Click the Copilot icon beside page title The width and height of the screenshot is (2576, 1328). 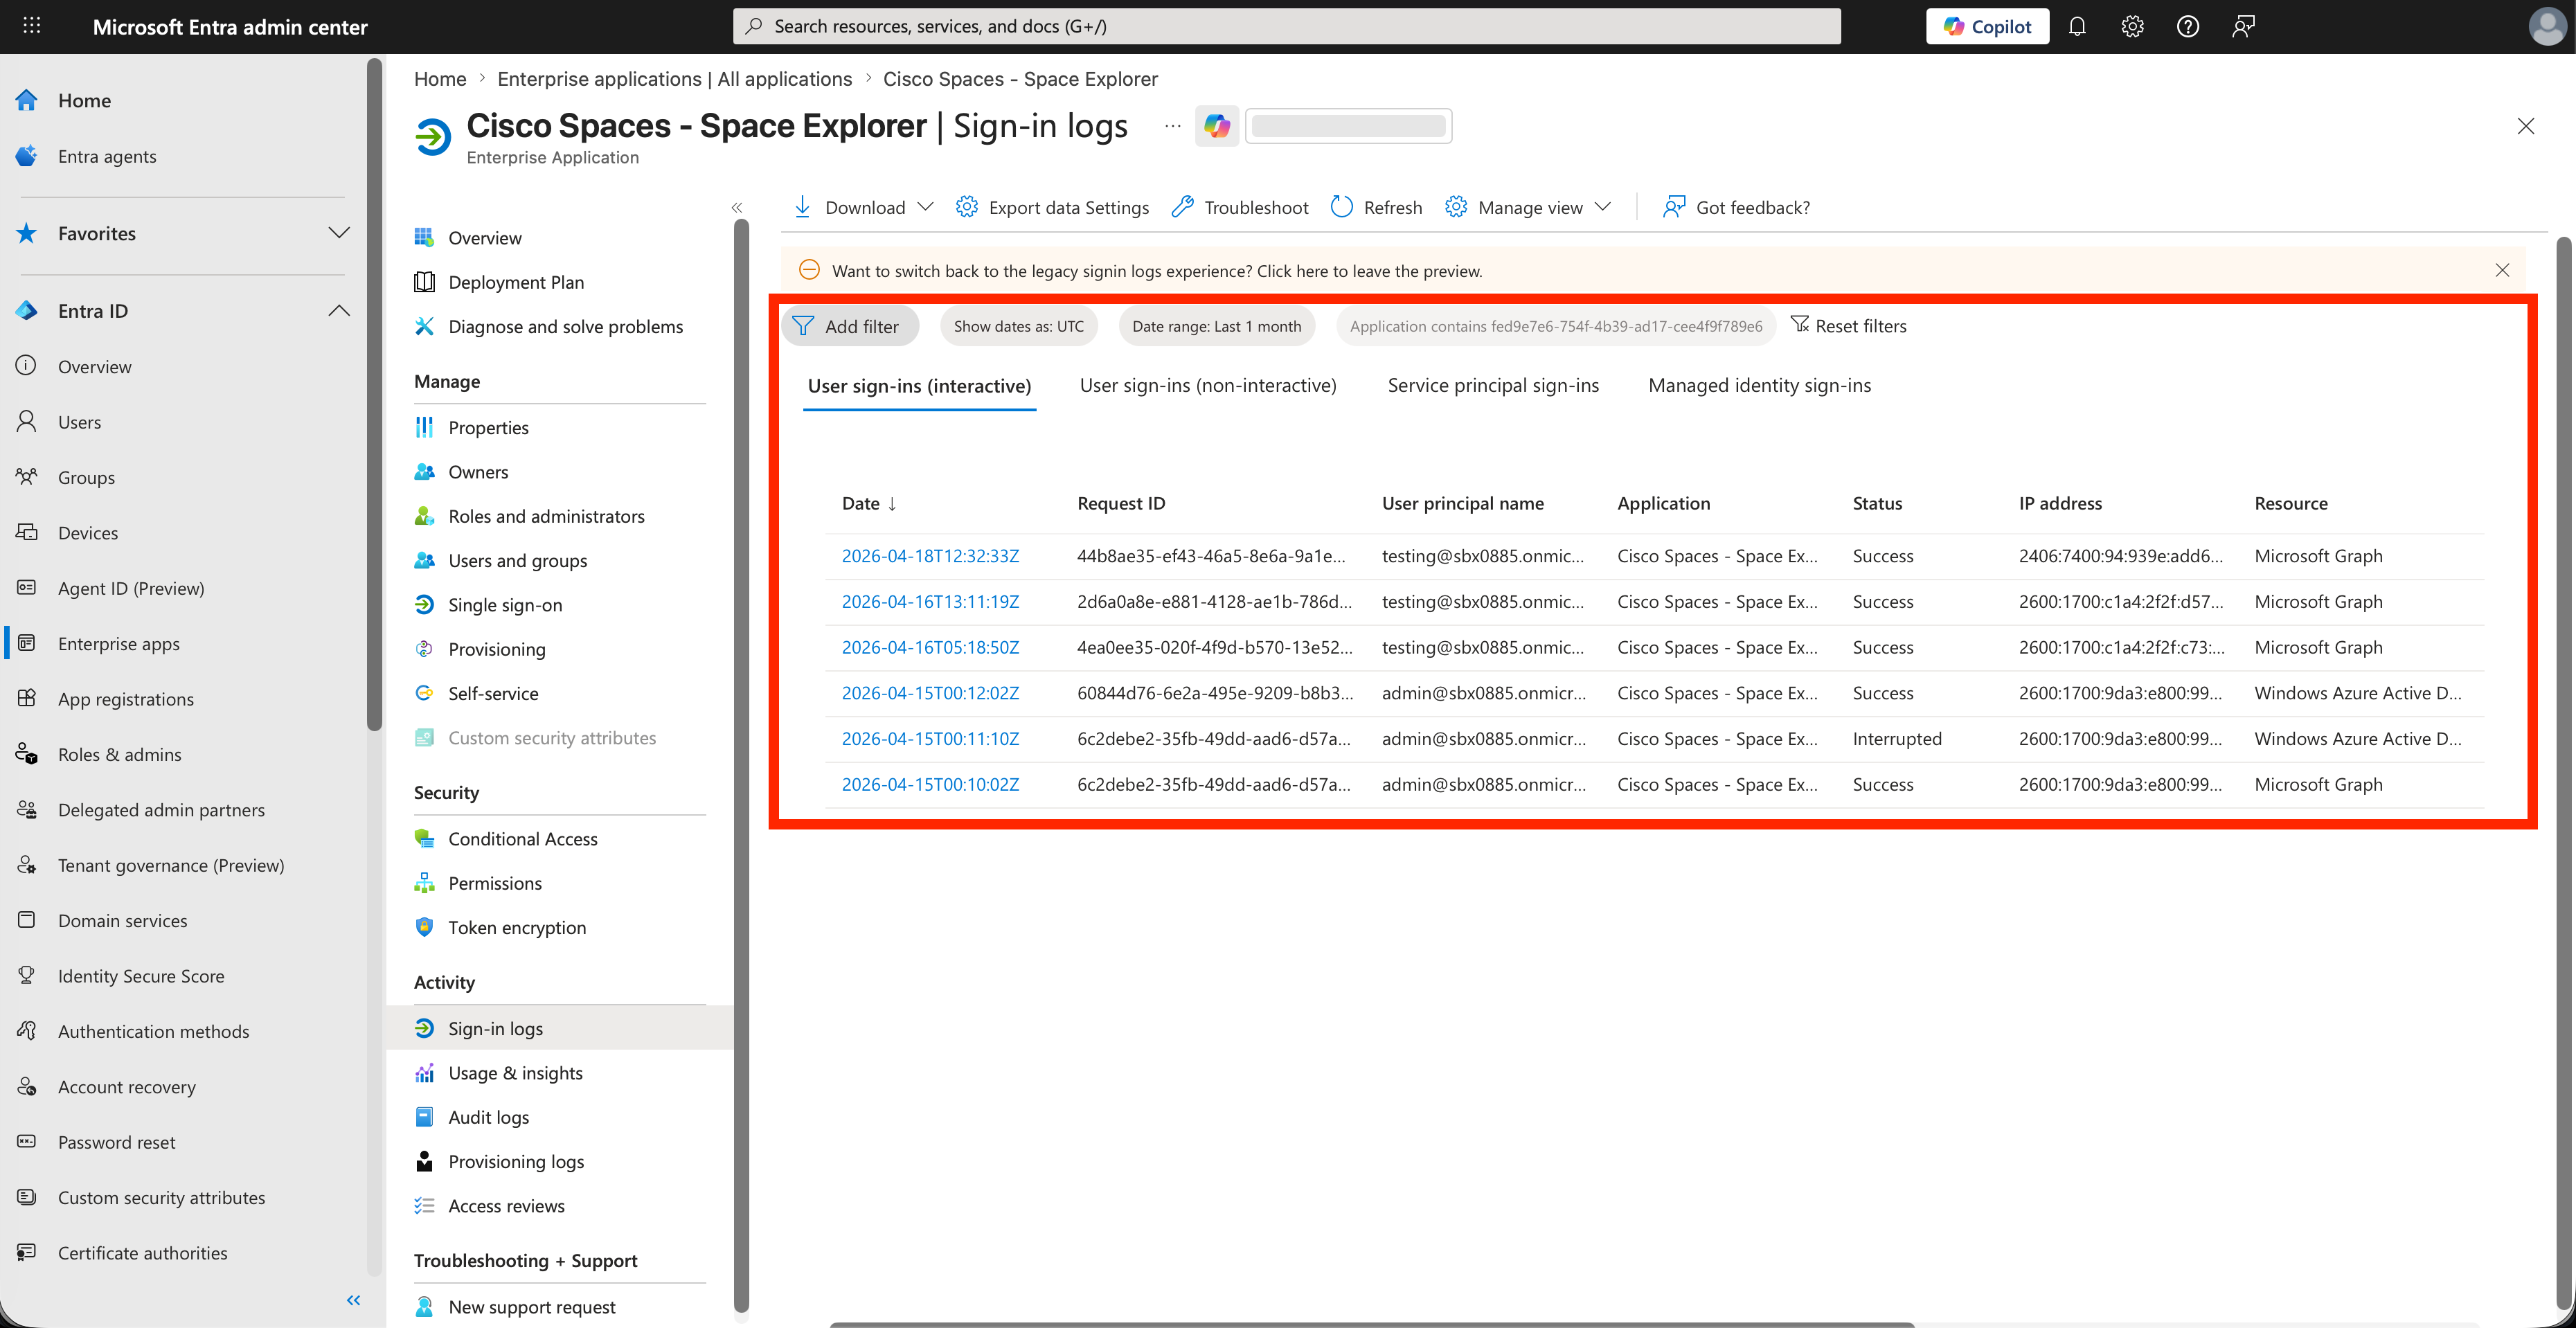pos(1217,126)
